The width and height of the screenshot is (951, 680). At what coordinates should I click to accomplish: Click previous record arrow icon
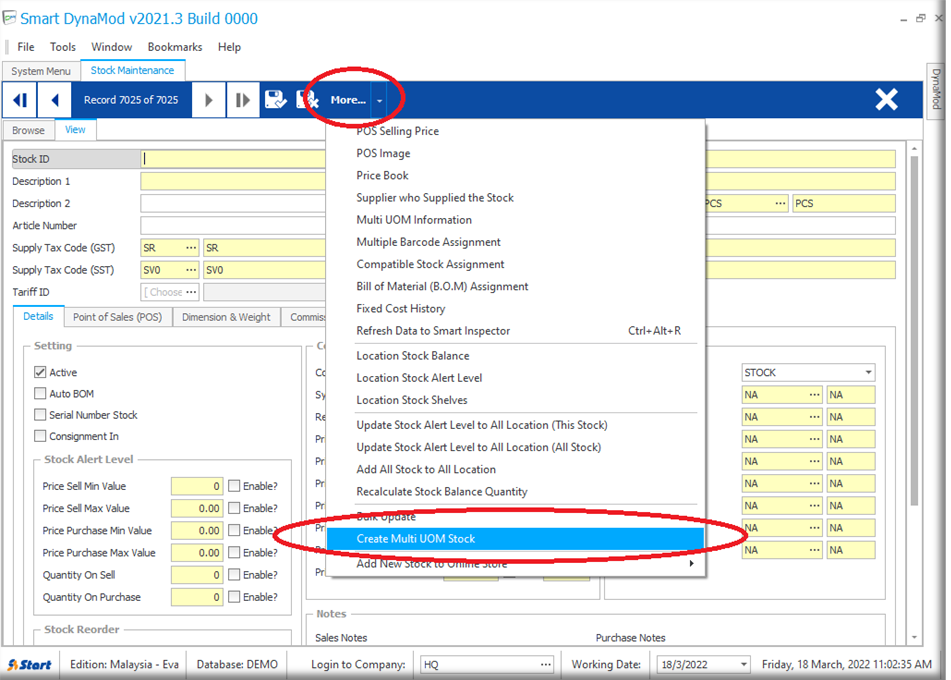55,100
